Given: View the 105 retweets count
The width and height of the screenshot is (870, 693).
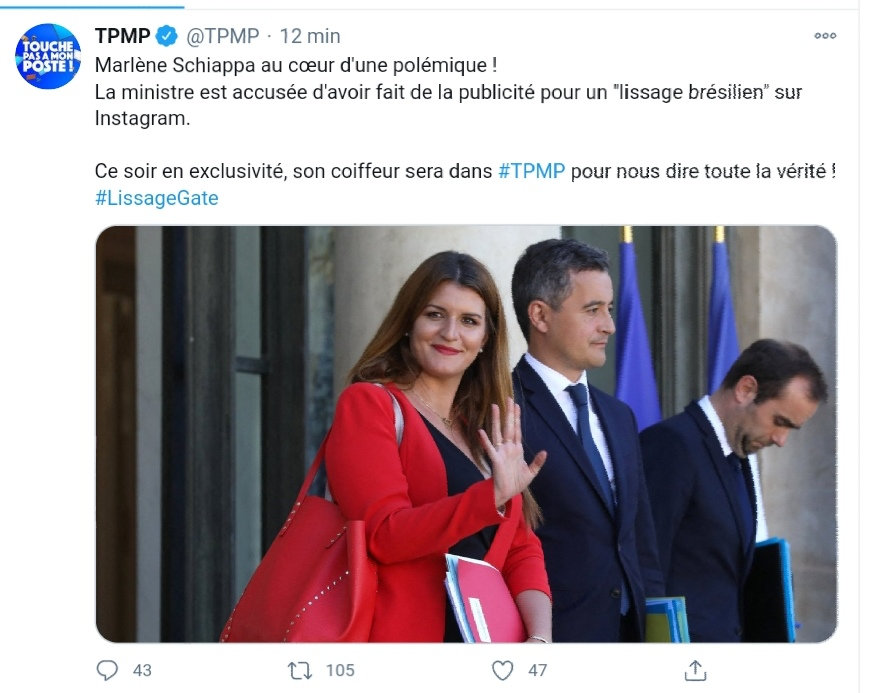Looking at the screenshot, I should [x=340, y=670].
